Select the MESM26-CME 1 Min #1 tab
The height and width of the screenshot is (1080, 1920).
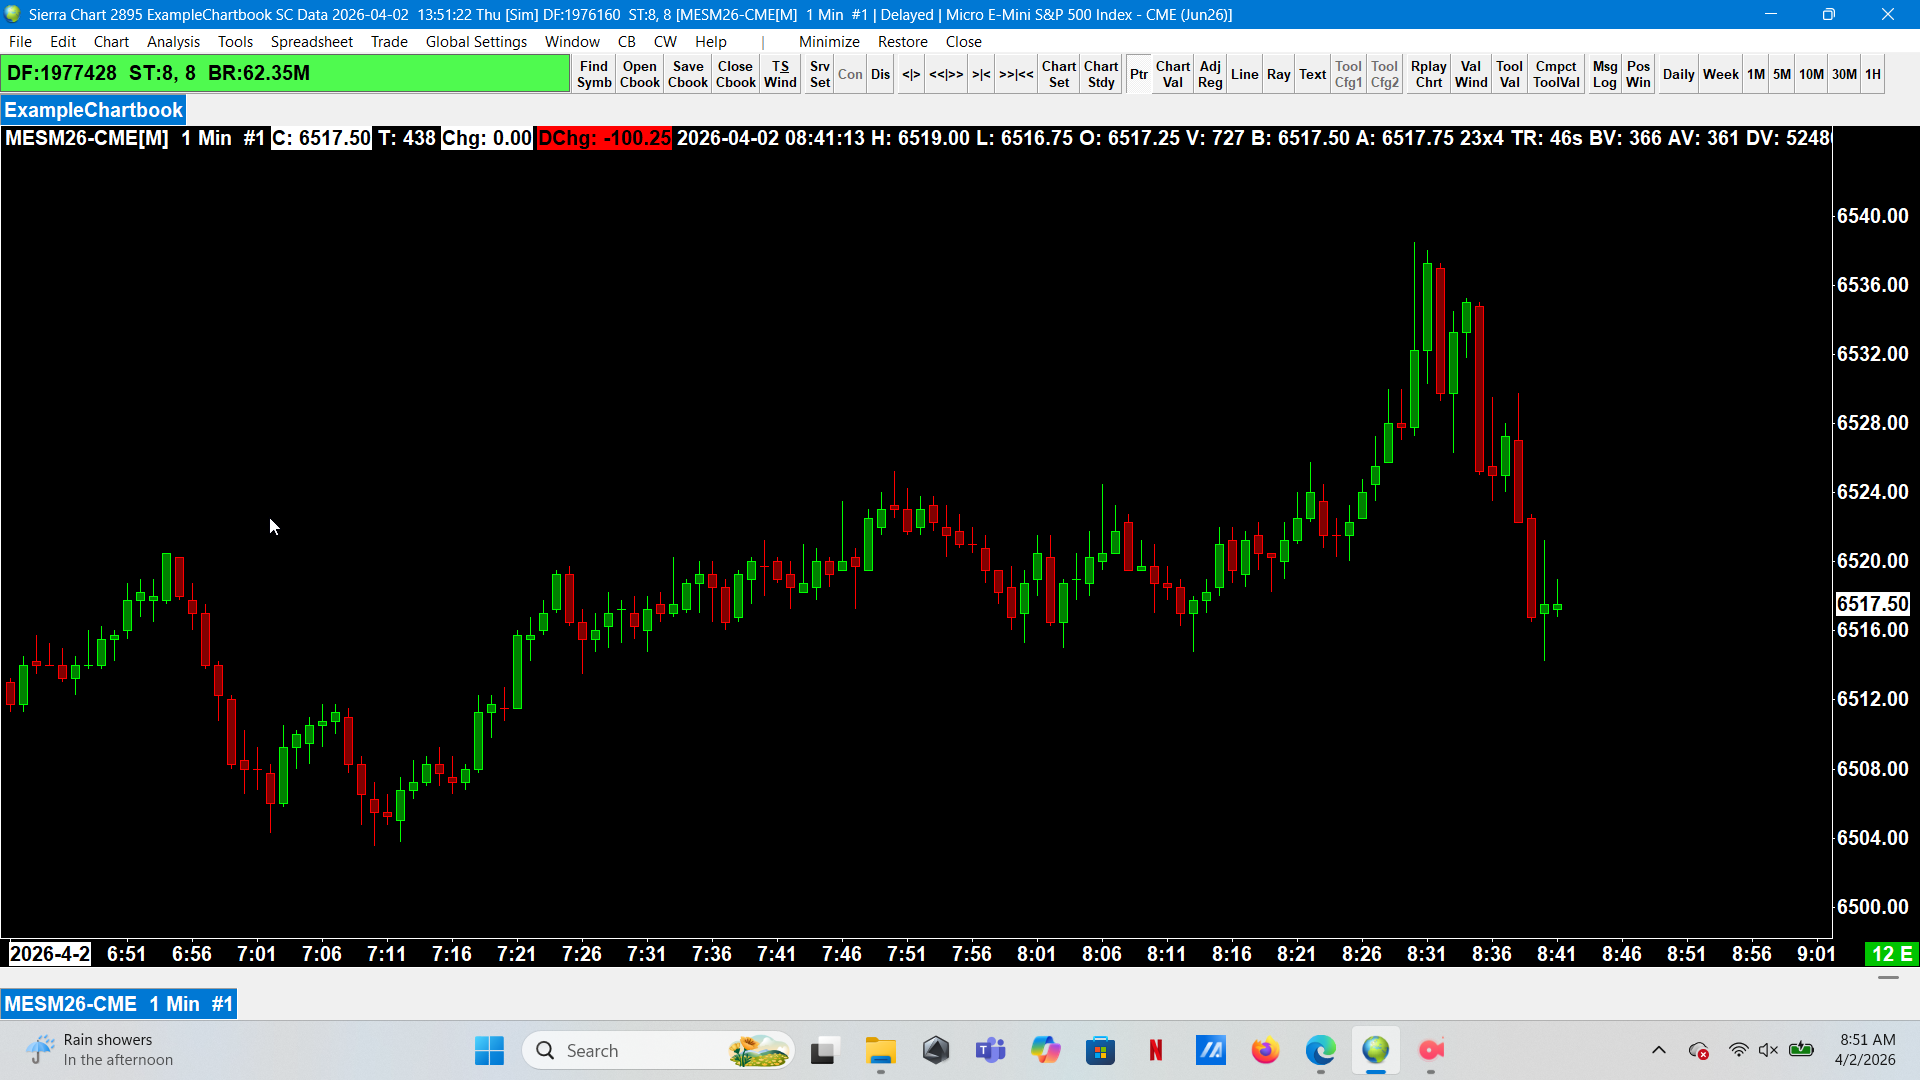pyautogui.click(x=119, y=1004)
